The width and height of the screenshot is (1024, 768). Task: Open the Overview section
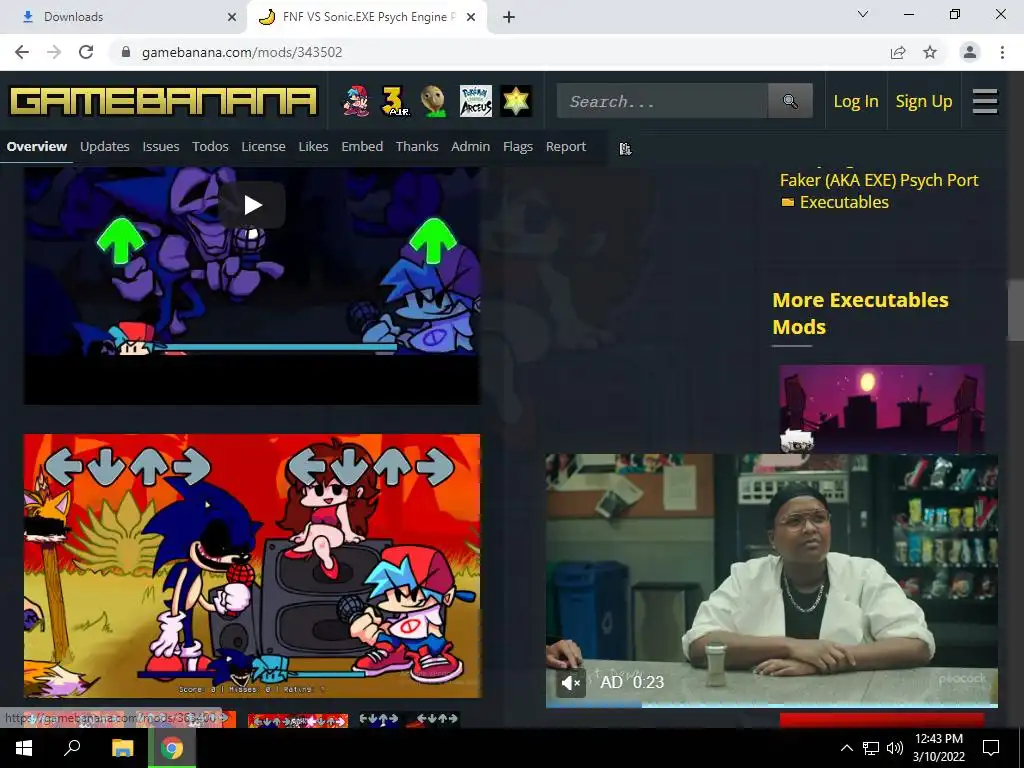coord(37,146)
